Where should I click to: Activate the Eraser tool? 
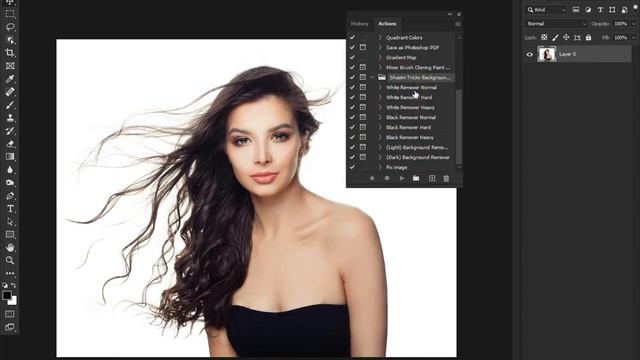coord(10,144)
